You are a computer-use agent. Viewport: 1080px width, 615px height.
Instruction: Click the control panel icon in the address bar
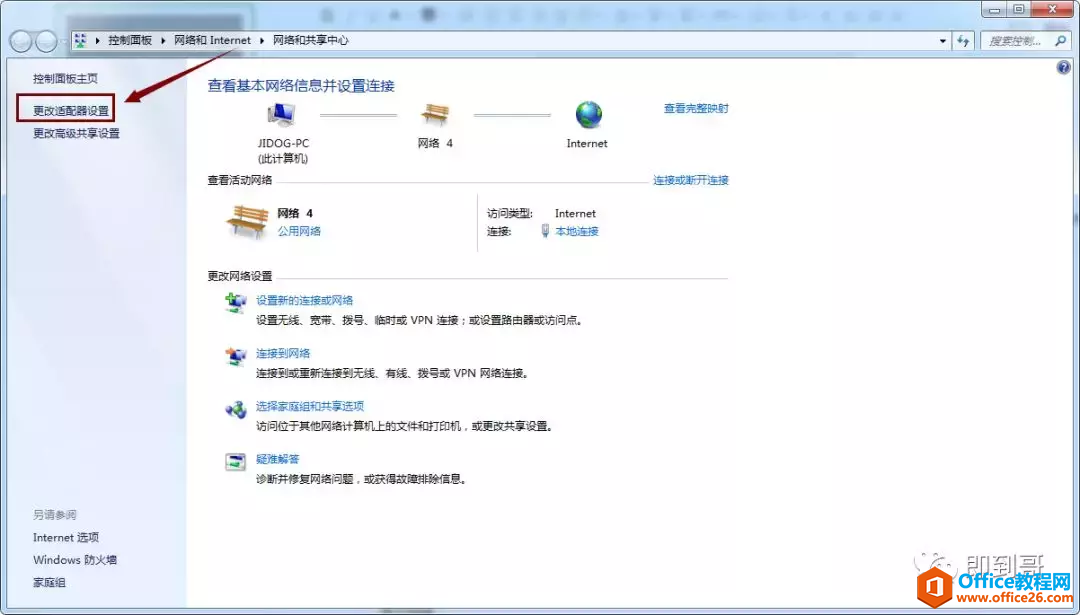tap(81, 41)
